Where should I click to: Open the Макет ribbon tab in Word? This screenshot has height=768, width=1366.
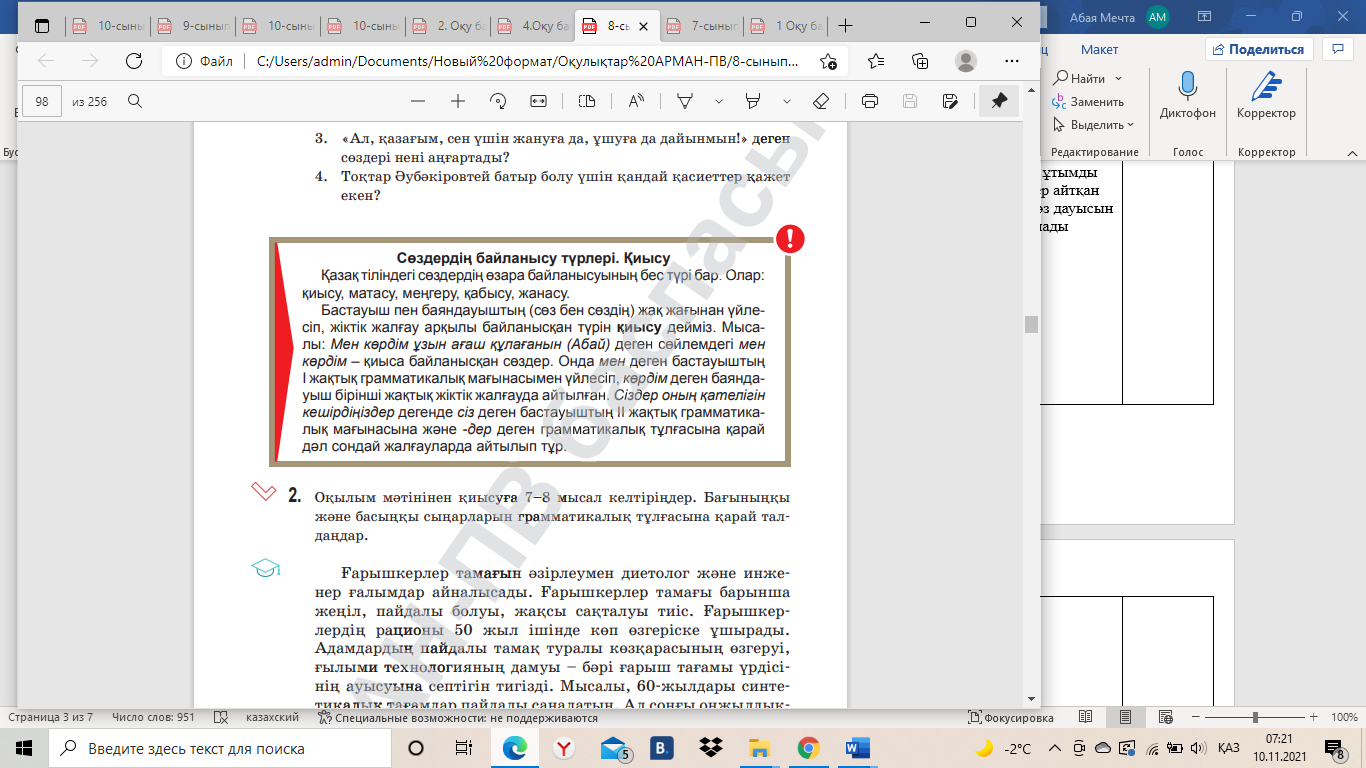click(1099, 49)
